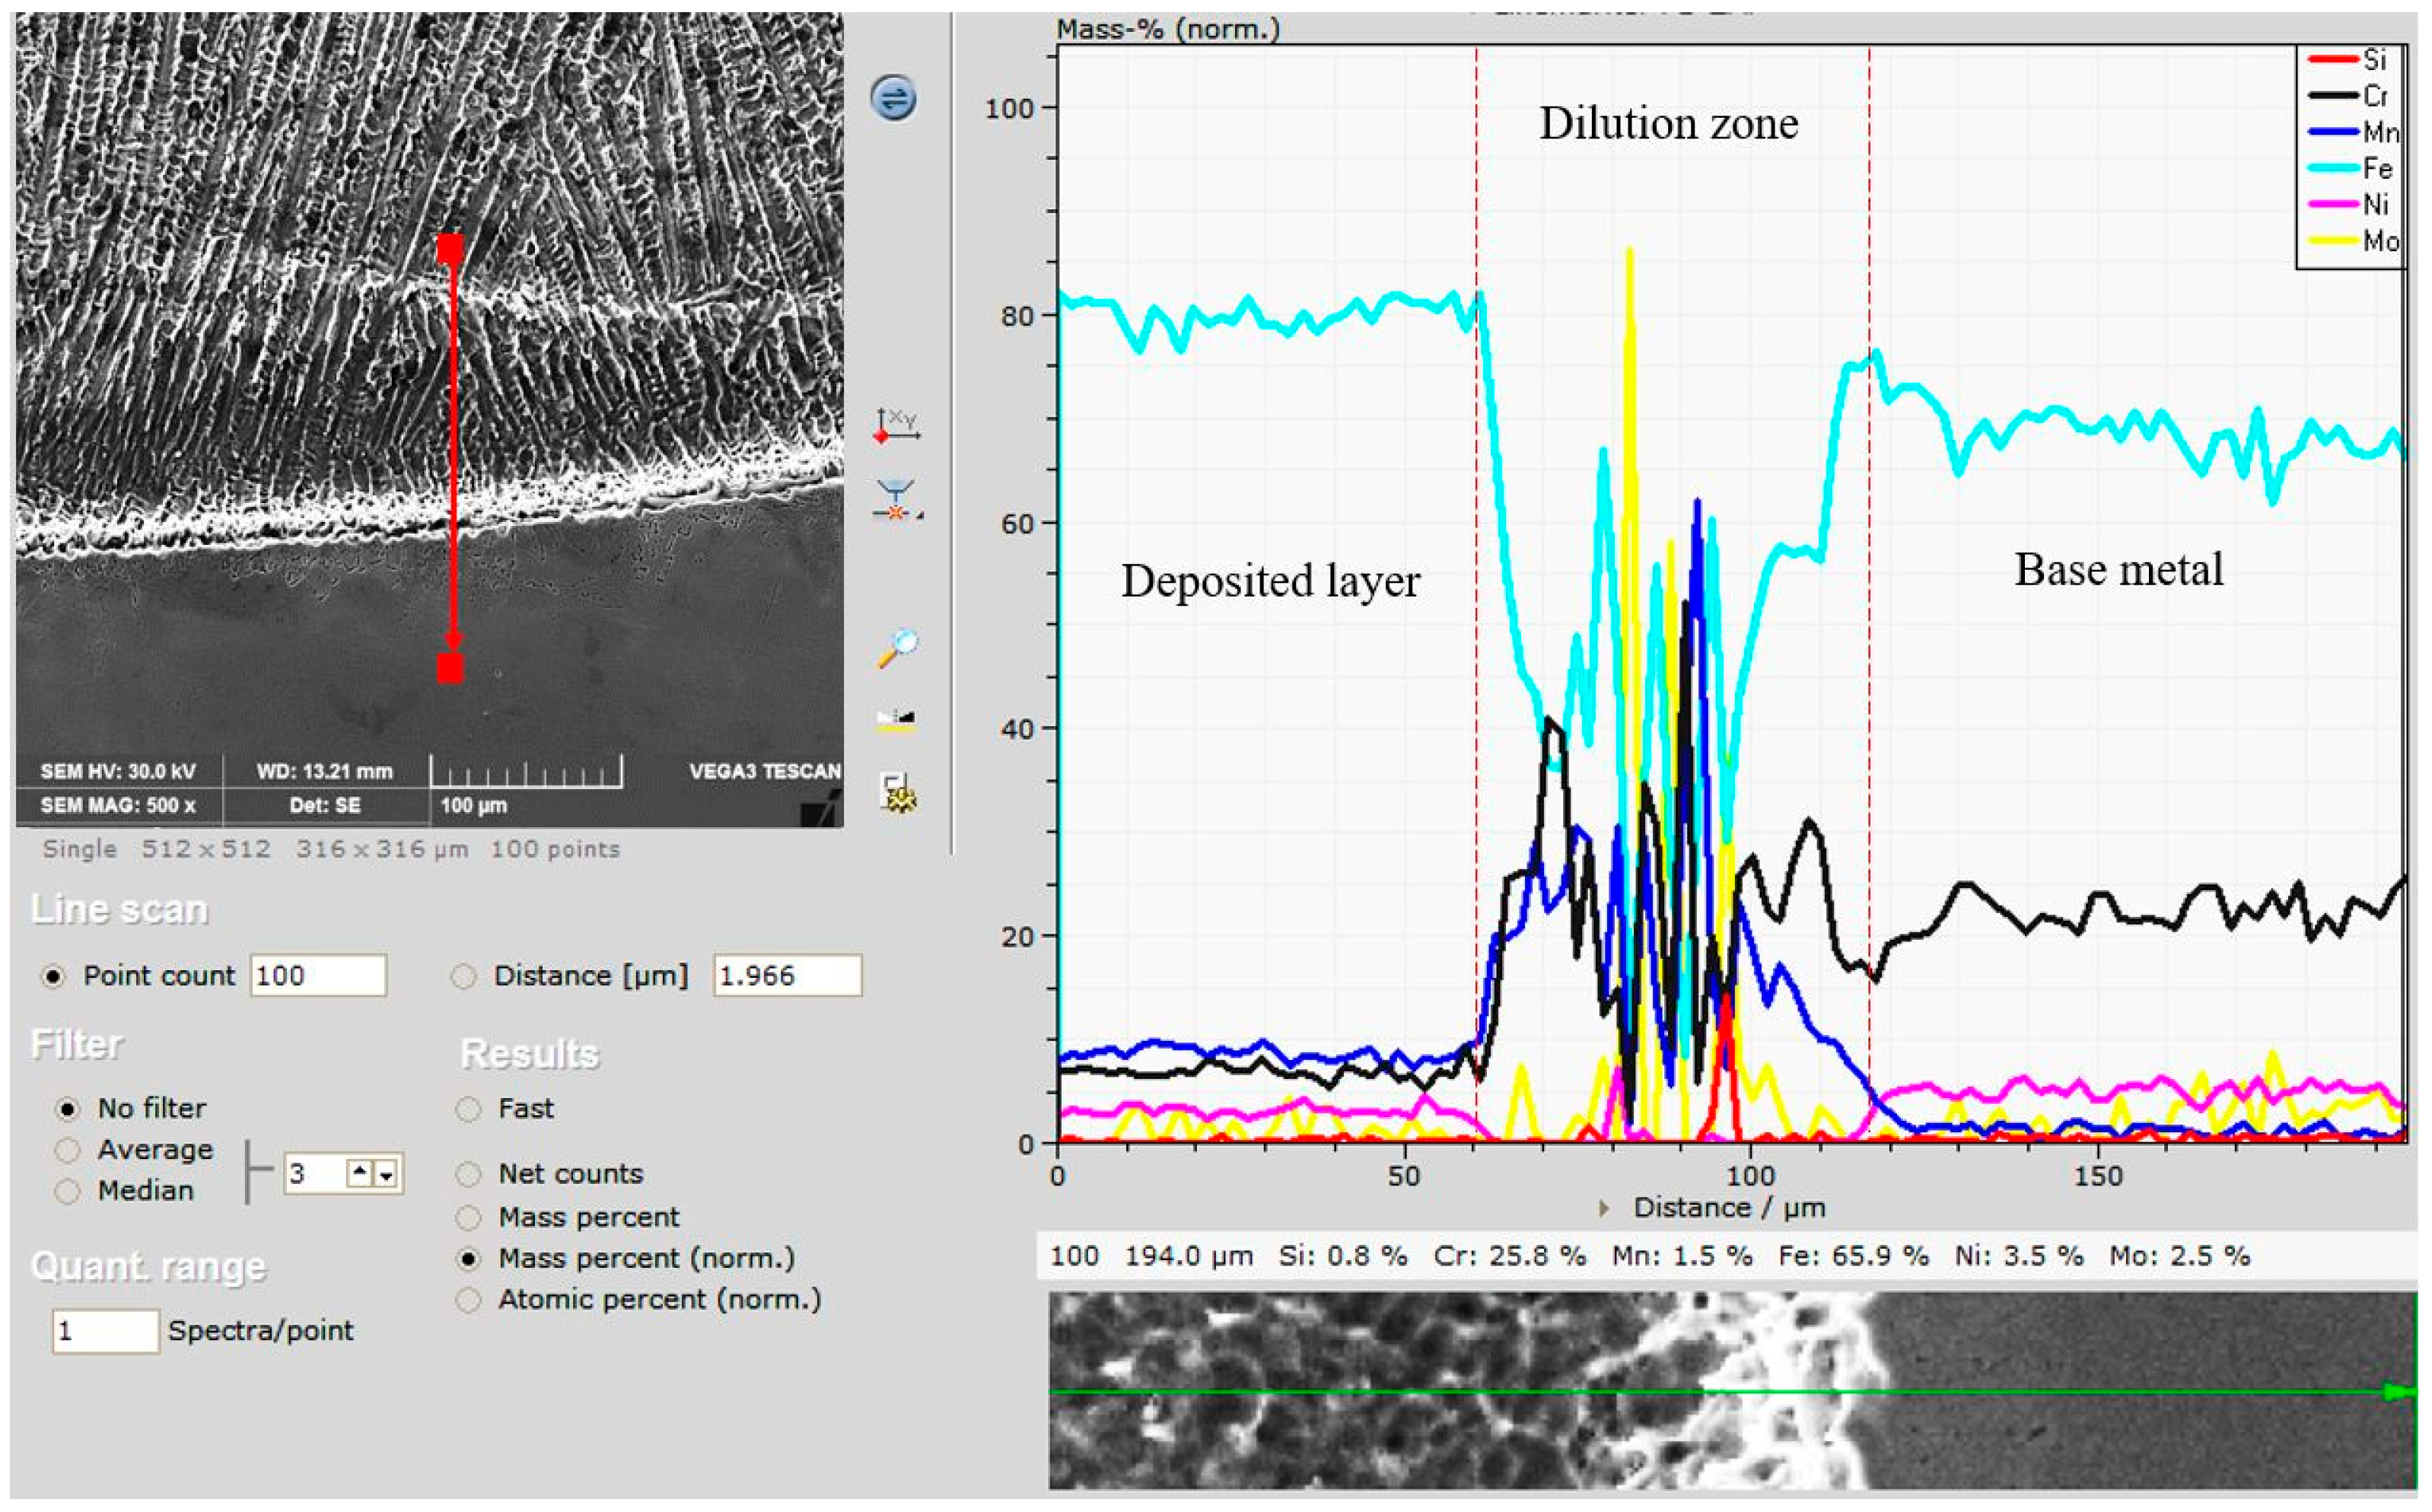Select Atomic percent (norm.) results option
Image resolution: width=2432 pixels, height=1512 pixels.
pos(468,1300)
